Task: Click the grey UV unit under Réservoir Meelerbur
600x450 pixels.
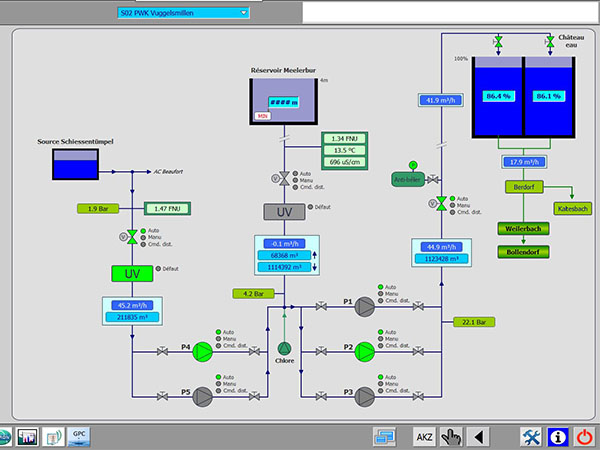Action: tap(284, 212)
